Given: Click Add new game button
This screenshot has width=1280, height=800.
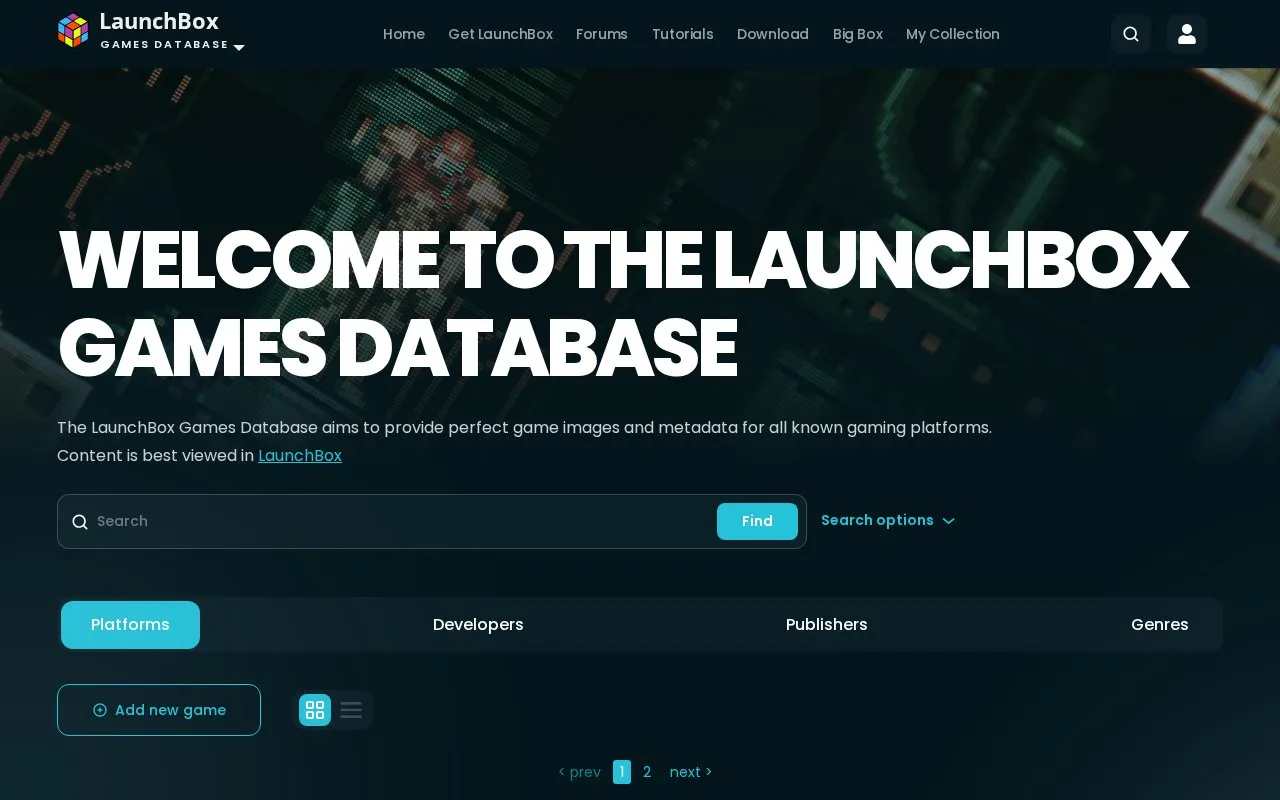Looking at the screenshot, I should [159, 710].
